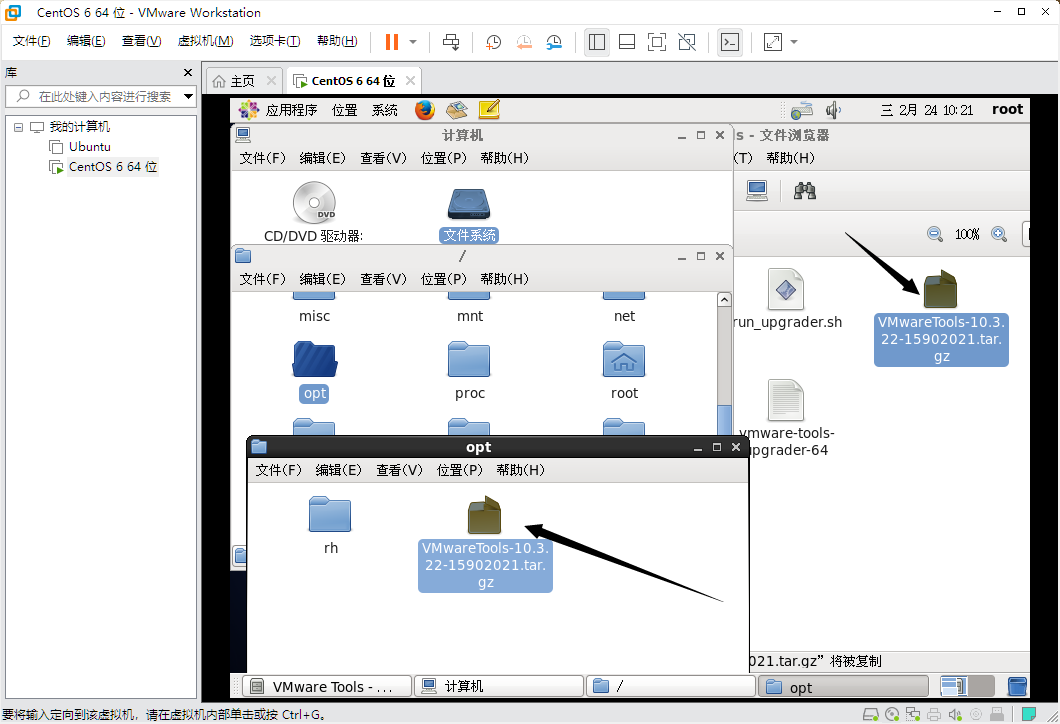Screen dimensions: 1060x724
Task: Click the root user menu
Action: [x=1007, y=110]
